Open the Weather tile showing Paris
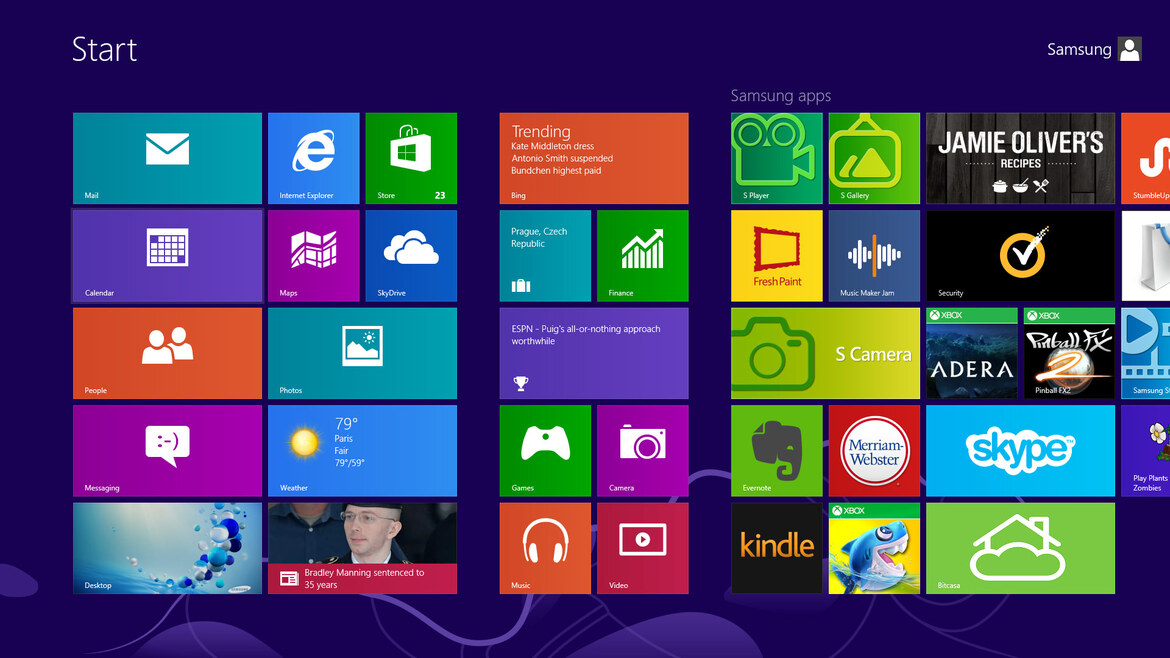The width and height of the screenshot is (1170, 658). click(362, 451)
